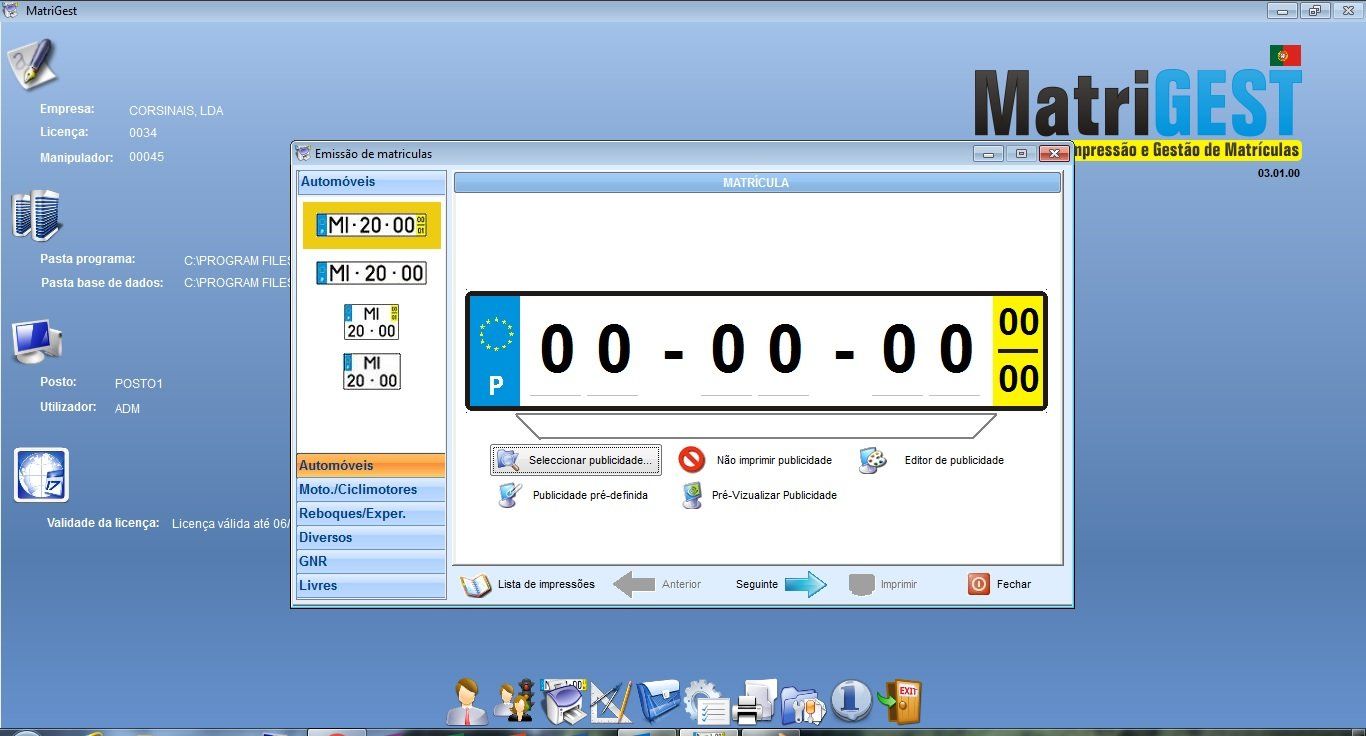Click the MATRÍCULA header bar
Viewport: 1366px width, 736px height.
point(757,183)
